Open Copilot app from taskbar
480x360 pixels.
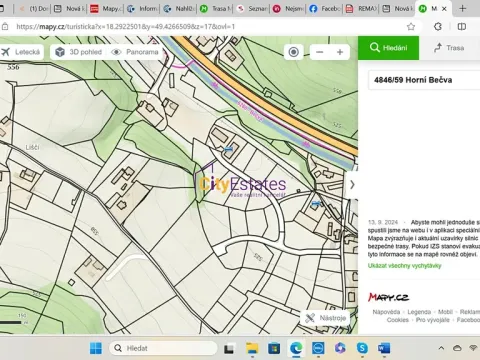[340, 348]
